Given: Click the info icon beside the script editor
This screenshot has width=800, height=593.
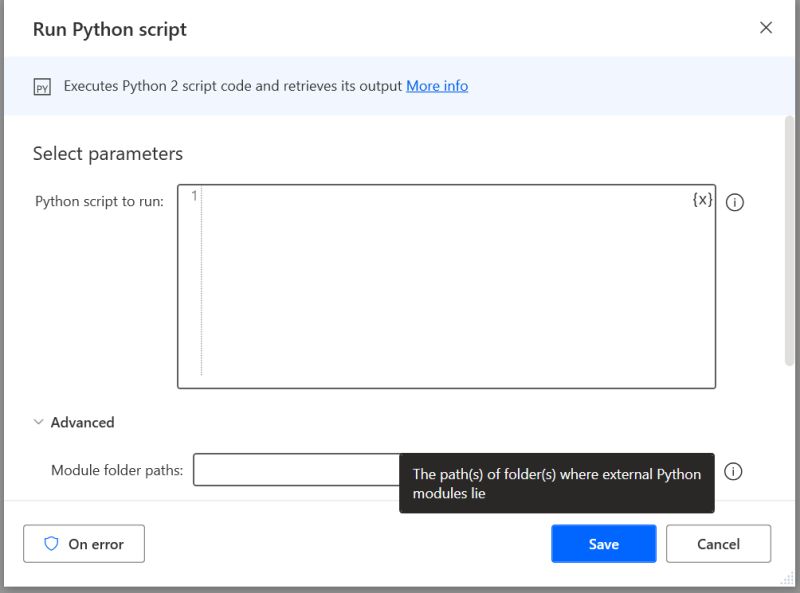Looking at the screenshot, I should point(736,202).
